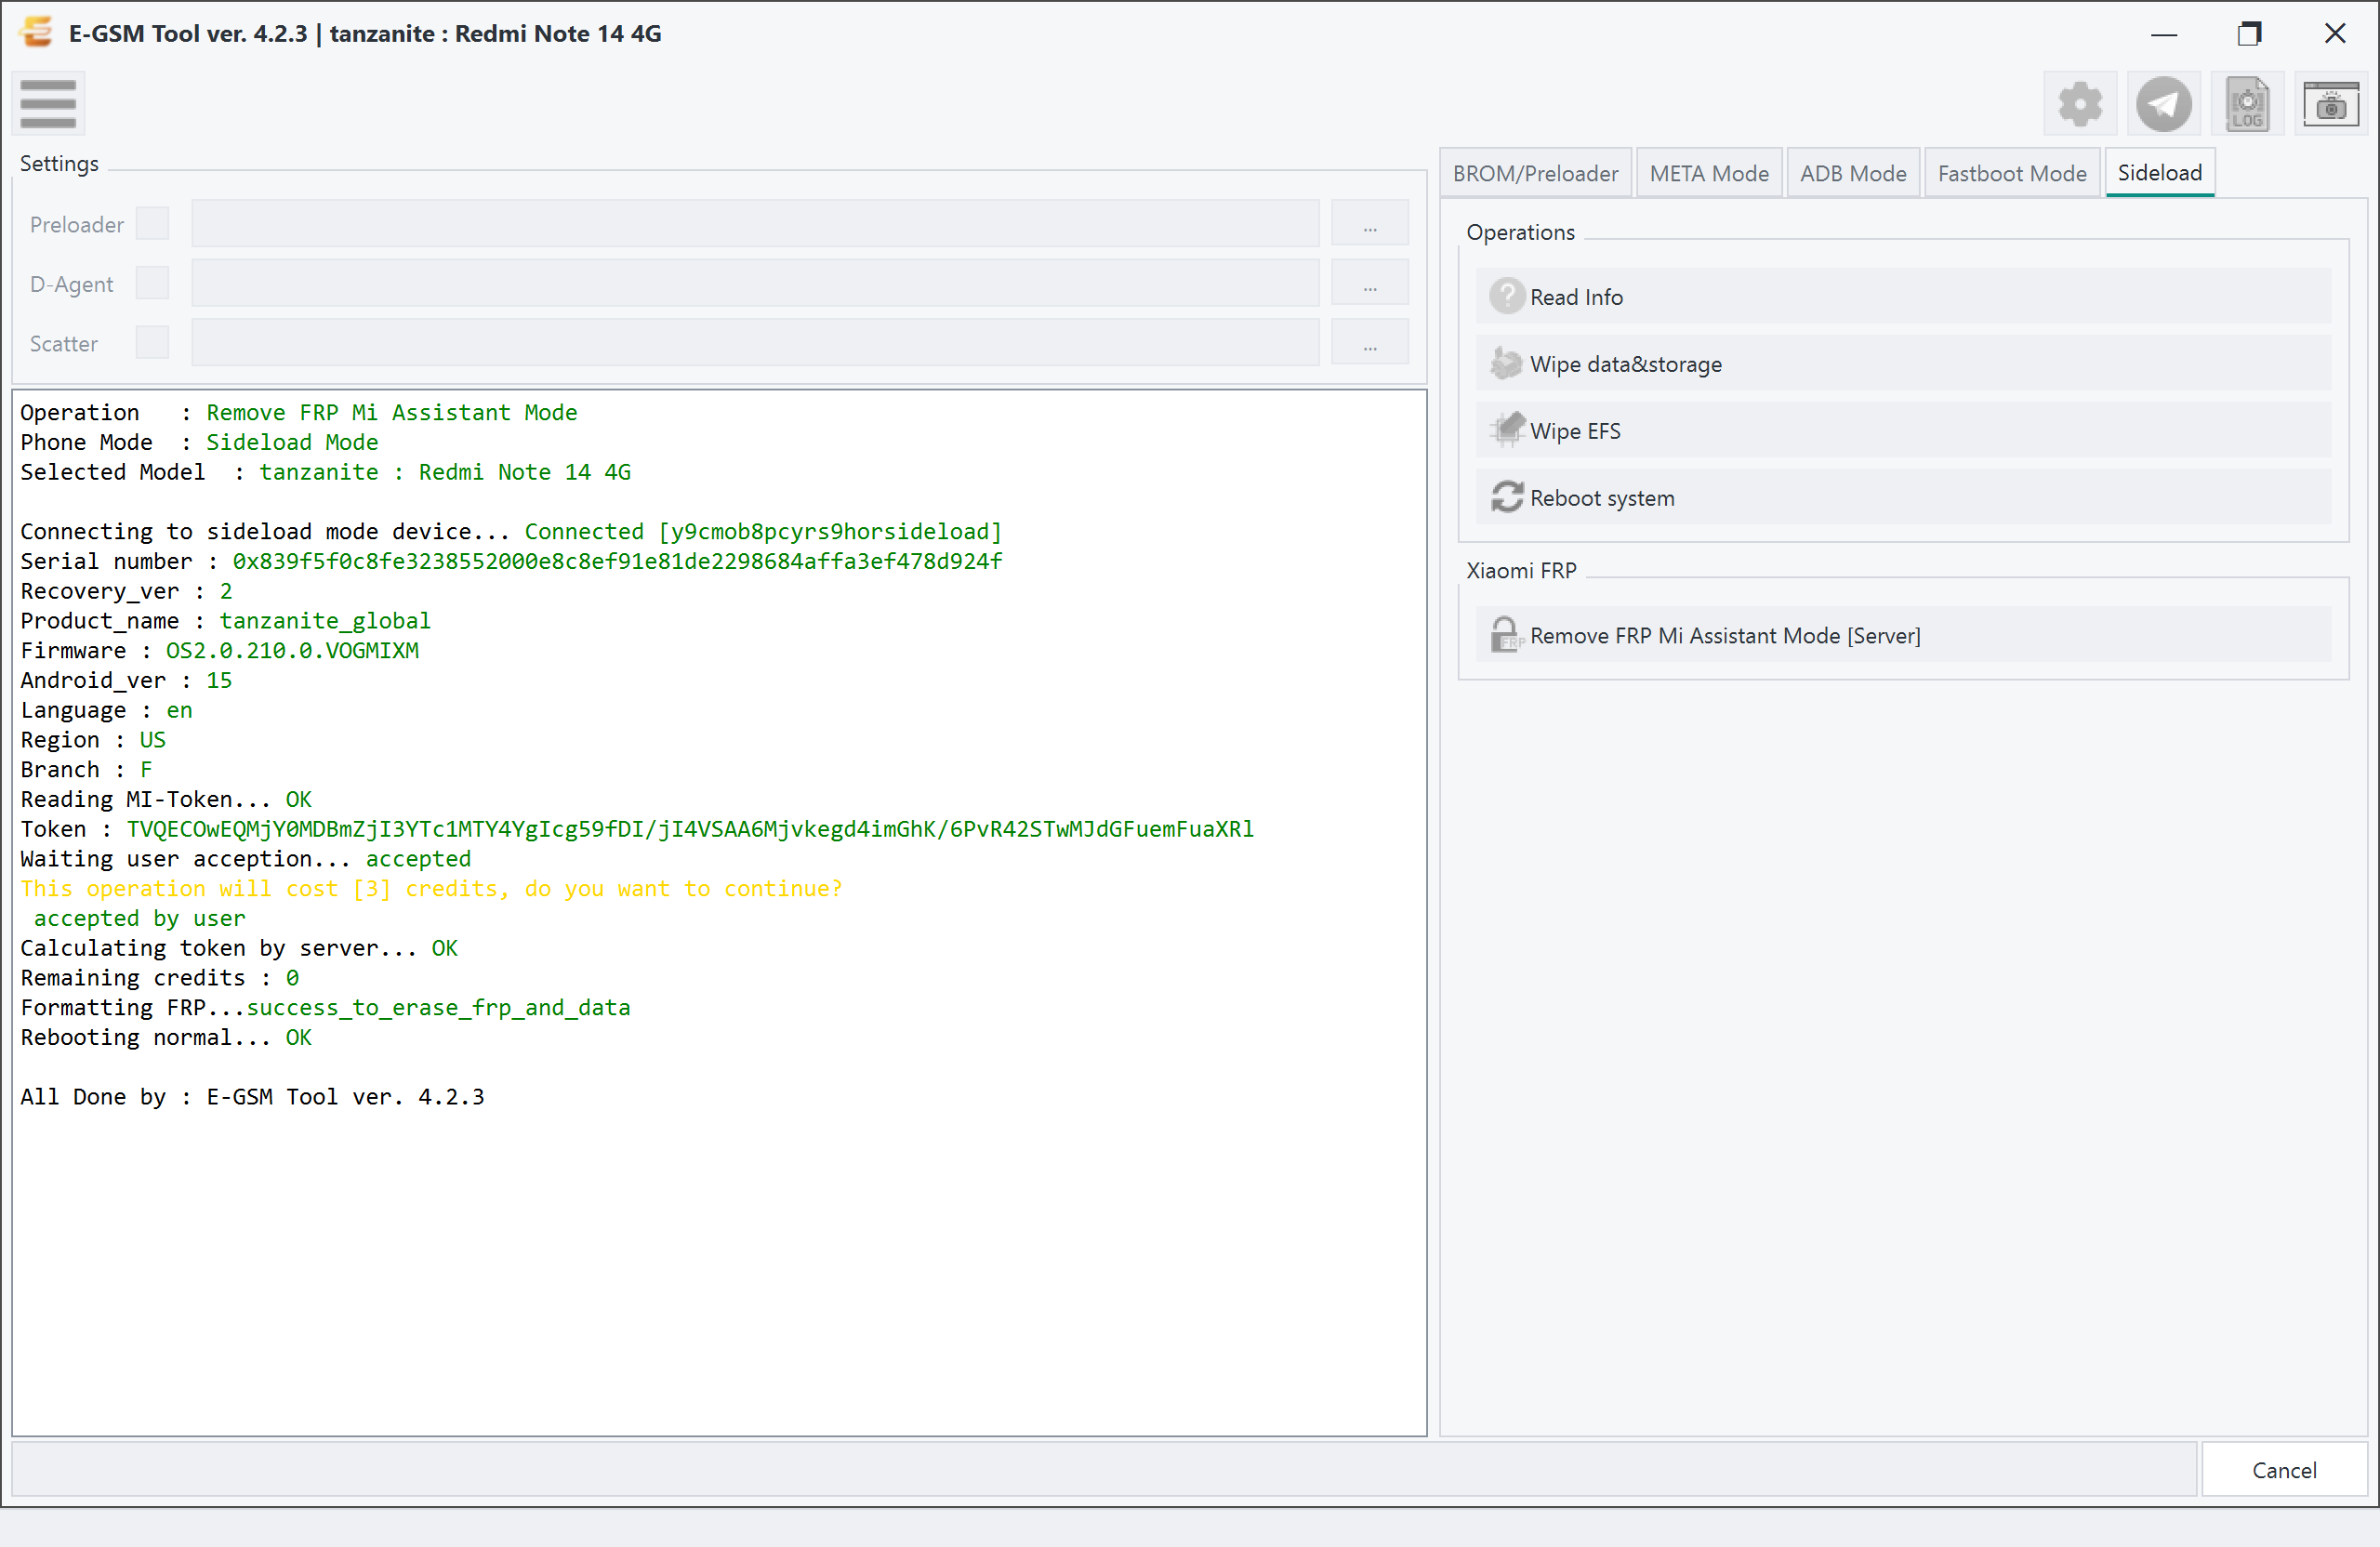The image size is (2380, 1547).
Task: Click 'Operation : Remove FRP Mi Assistant Mode' line
Action: click(x=298, y=412)
